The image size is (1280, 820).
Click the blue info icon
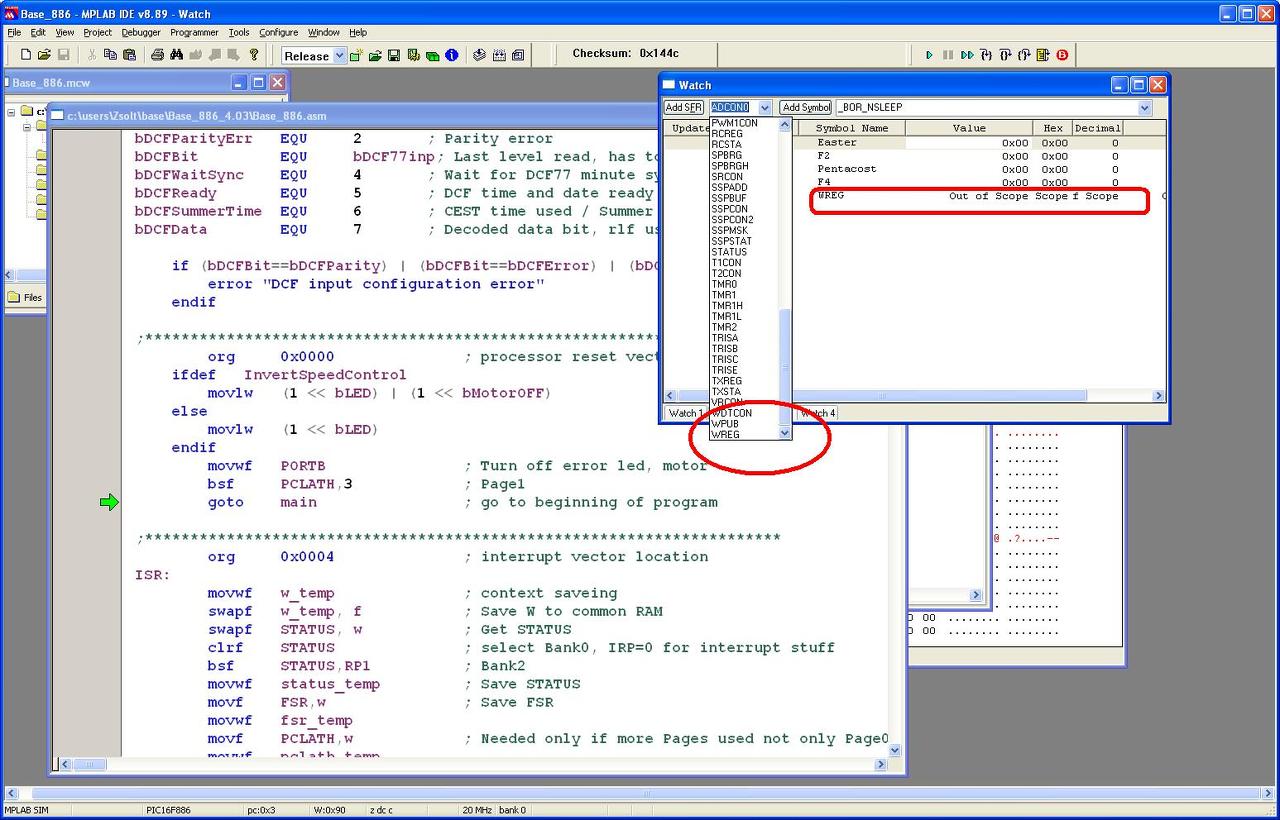(x=451, y=55)
